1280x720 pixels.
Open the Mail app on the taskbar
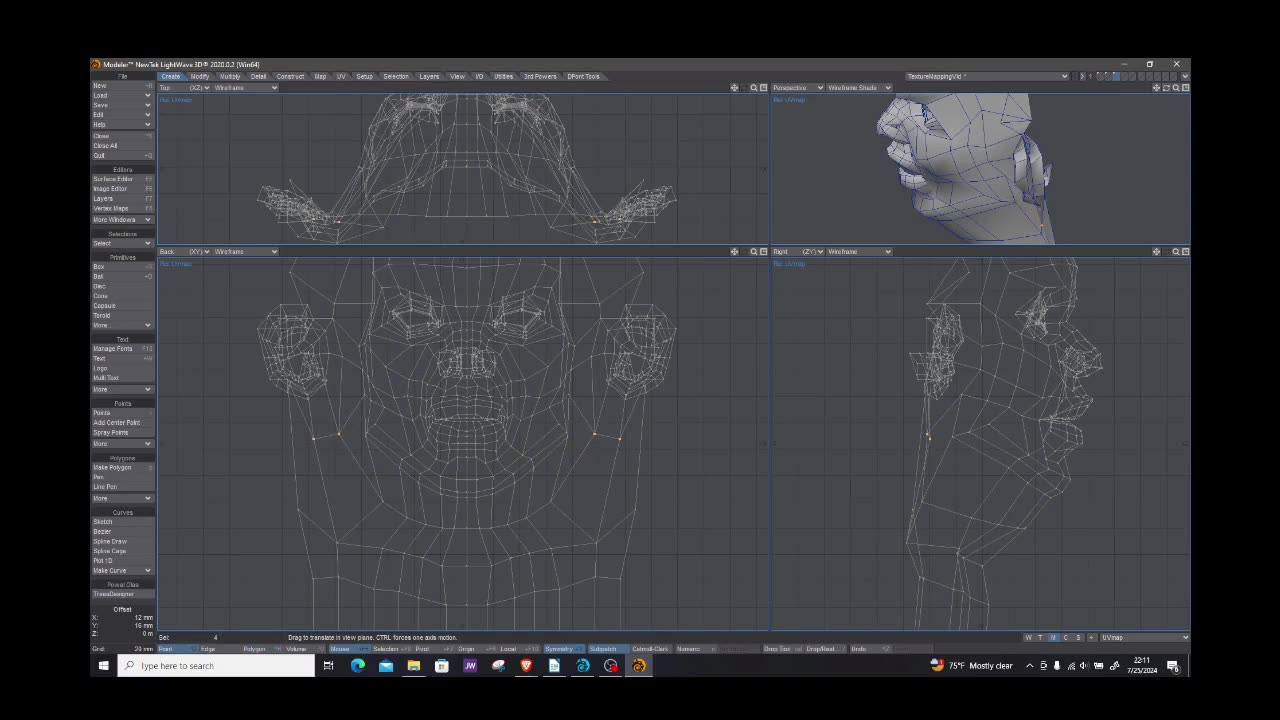[385, 666]
